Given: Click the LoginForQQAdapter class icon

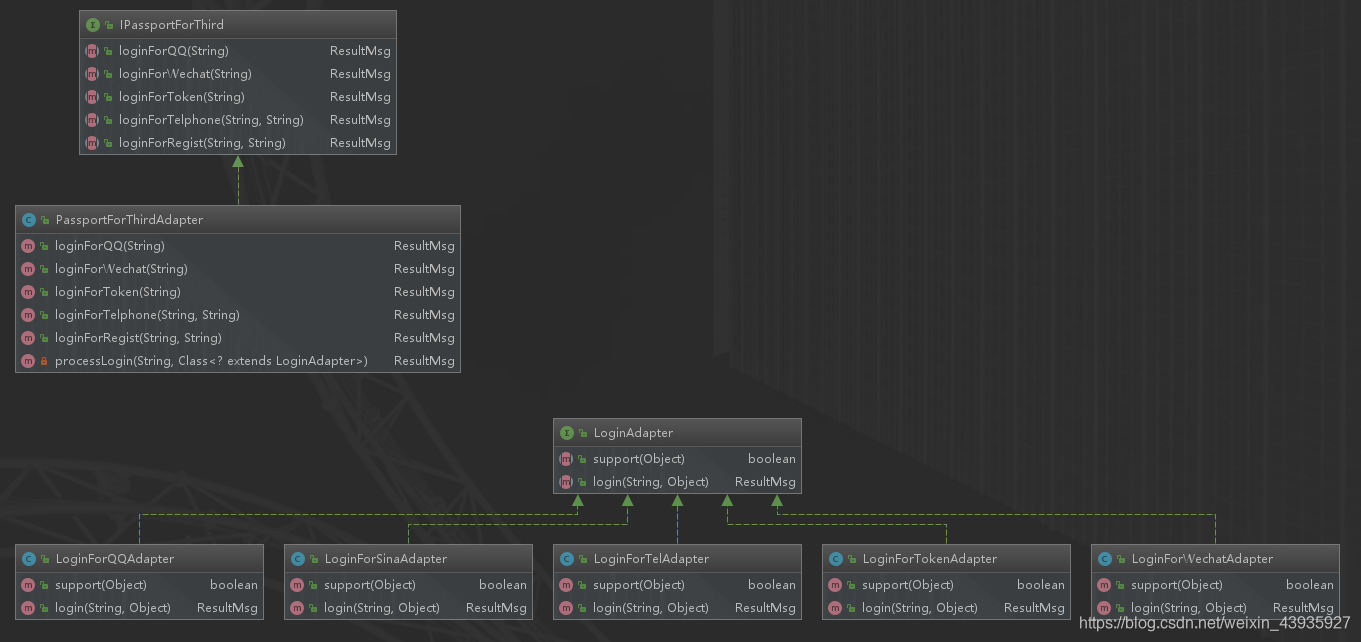Looking at the screenshot, I should (x=29, y=559).
